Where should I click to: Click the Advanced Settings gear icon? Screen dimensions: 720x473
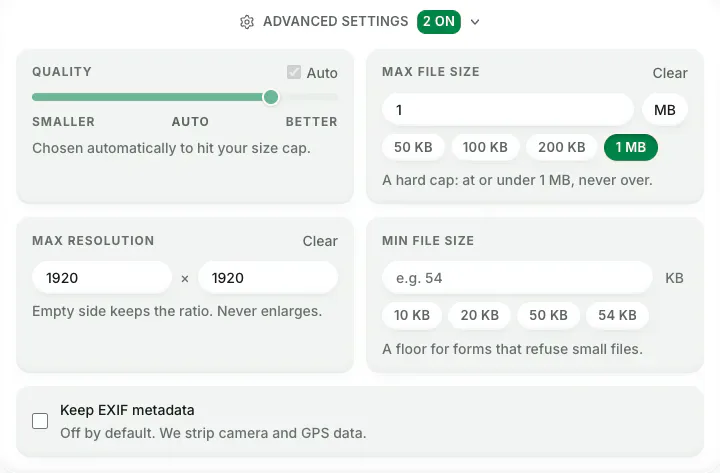[x=247, y=22]
